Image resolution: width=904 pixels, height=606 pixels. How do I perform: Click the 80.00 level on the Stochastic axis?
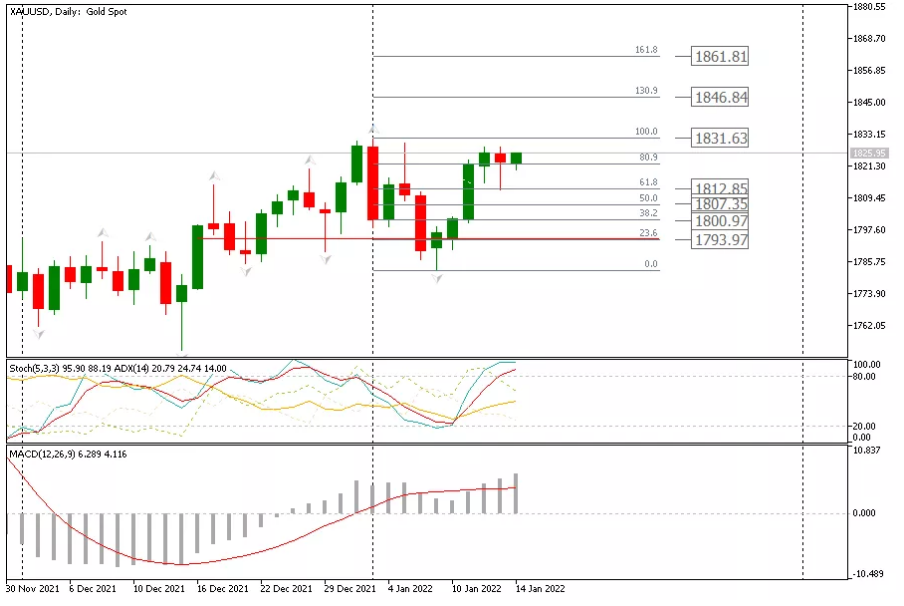[x=864, y=377]
